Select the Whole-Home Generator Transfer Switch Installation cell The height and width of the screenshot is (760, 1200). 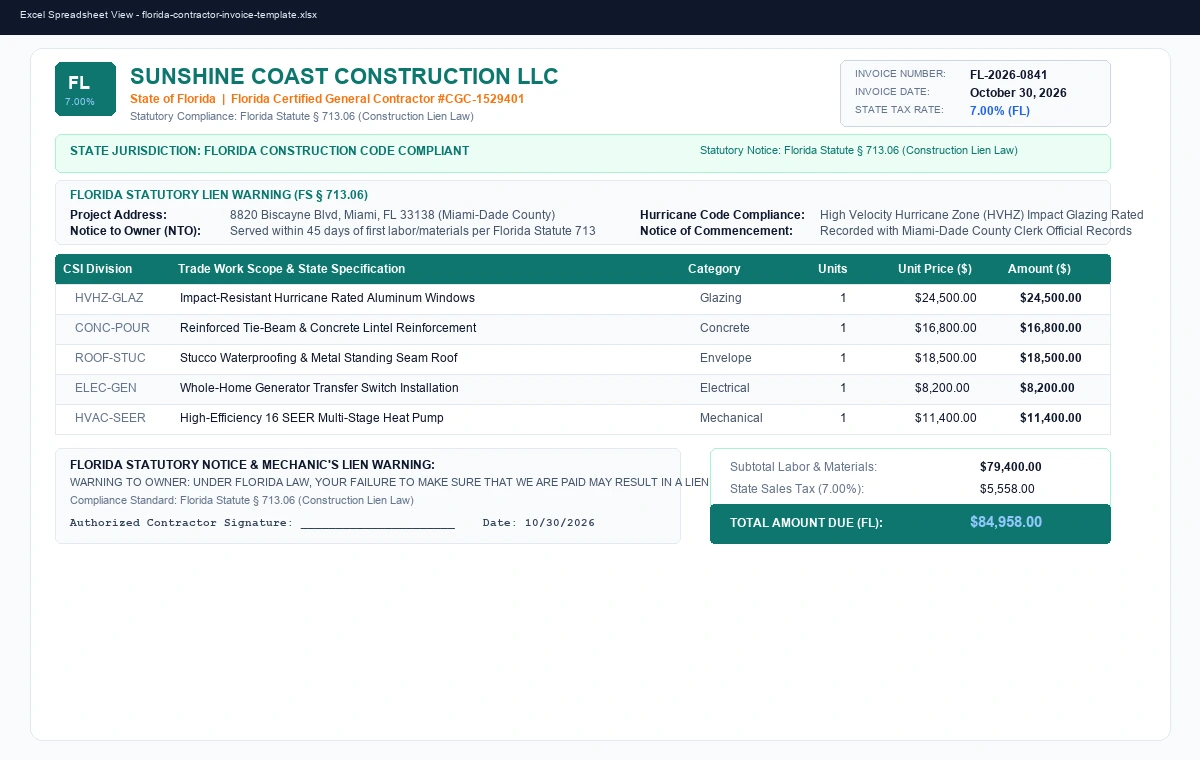[x=319, y=388]
